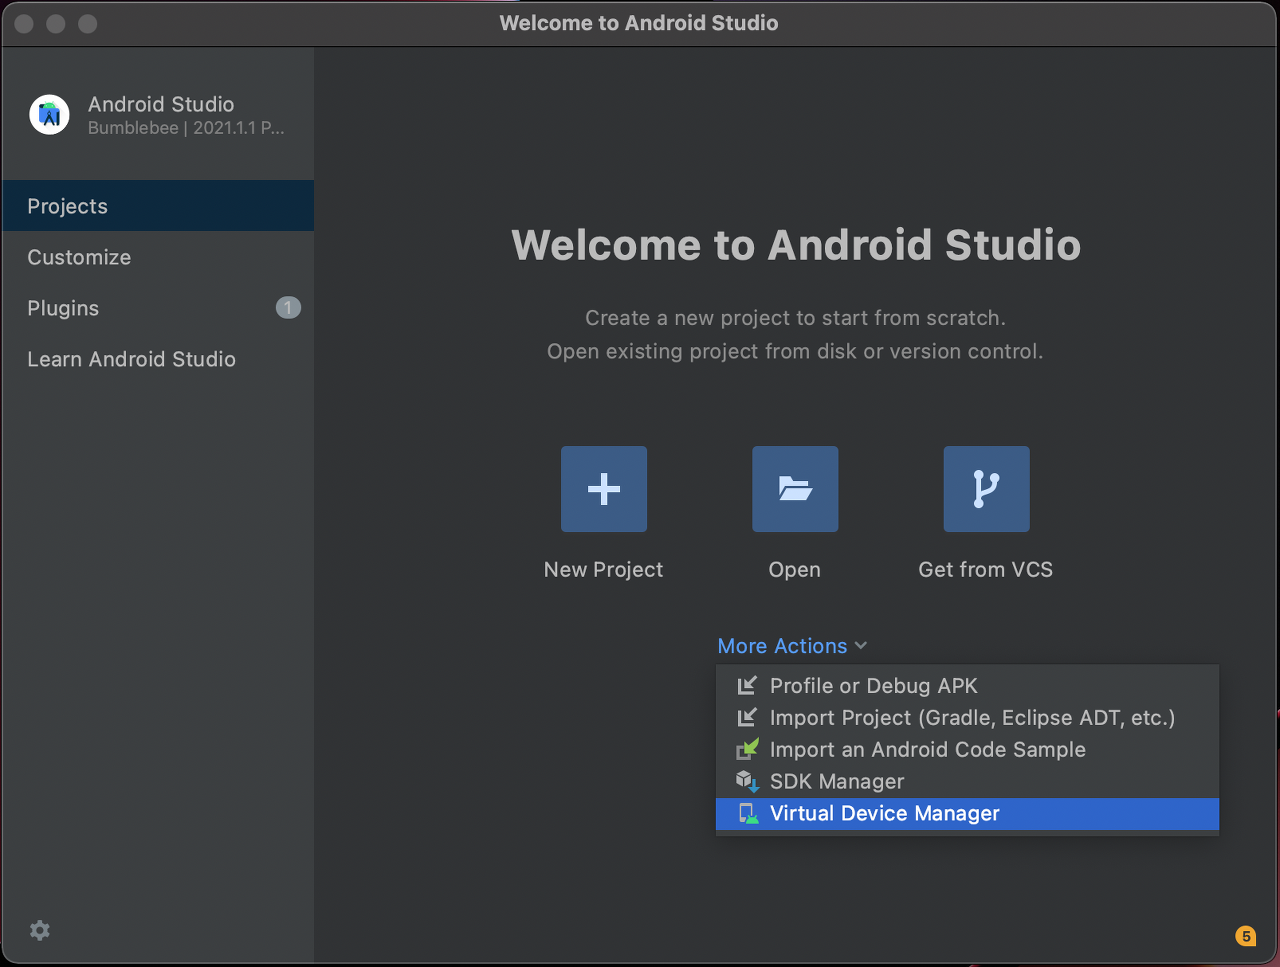1280x967 pixels.
Task: Click the More Actions chevron arrow
Action: [861, 646]
